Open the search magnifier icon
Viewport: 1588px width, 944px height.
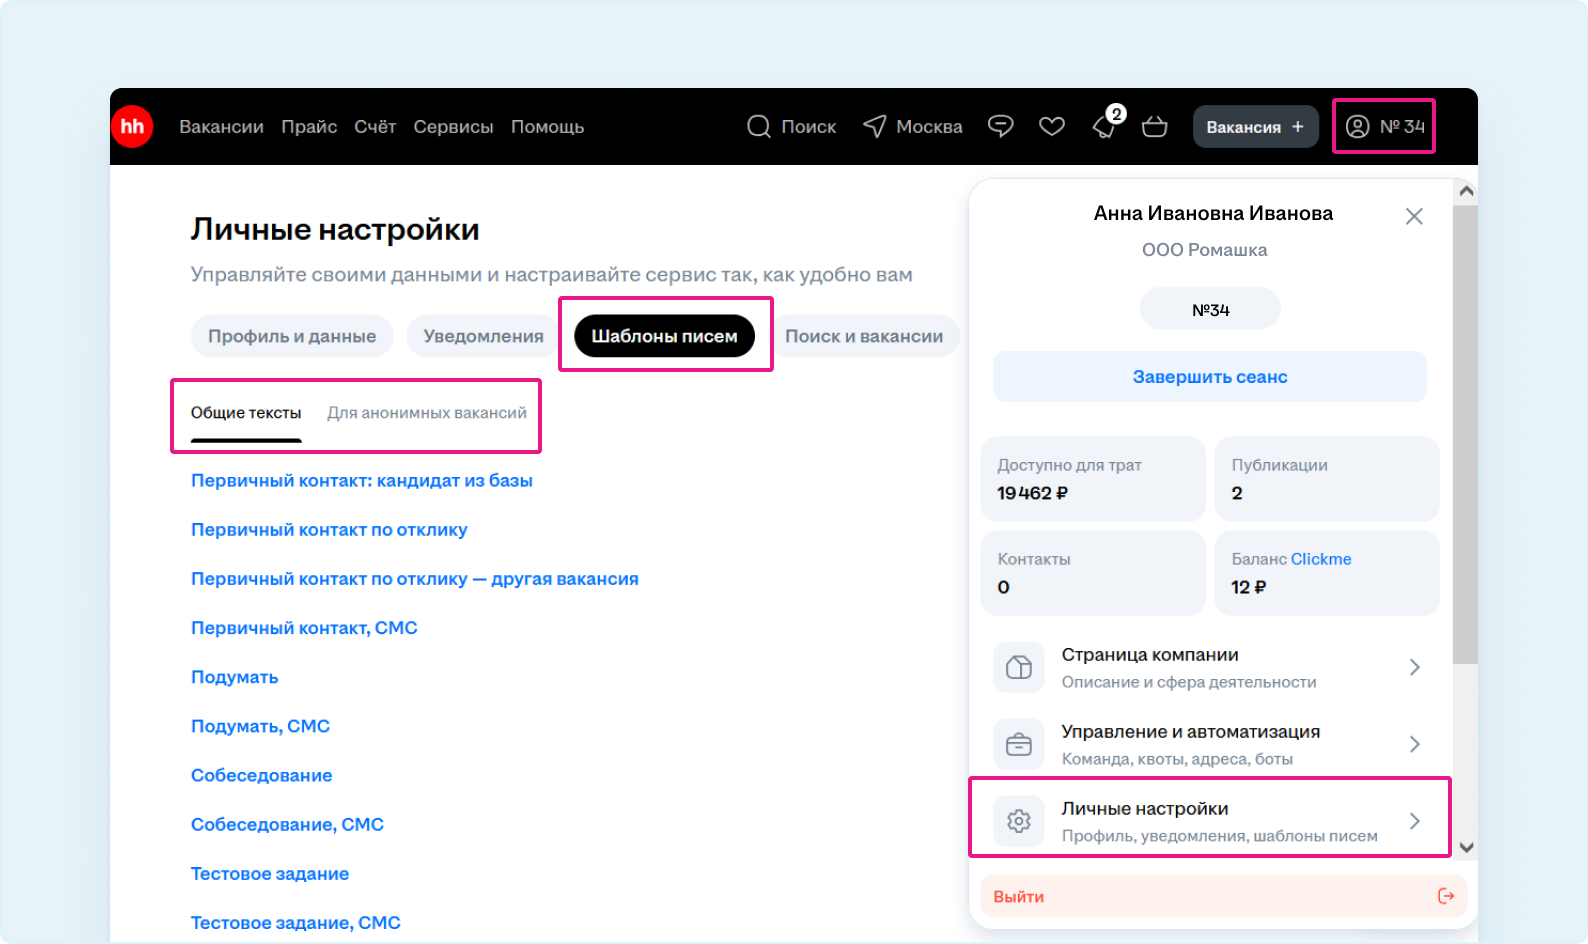759,127
